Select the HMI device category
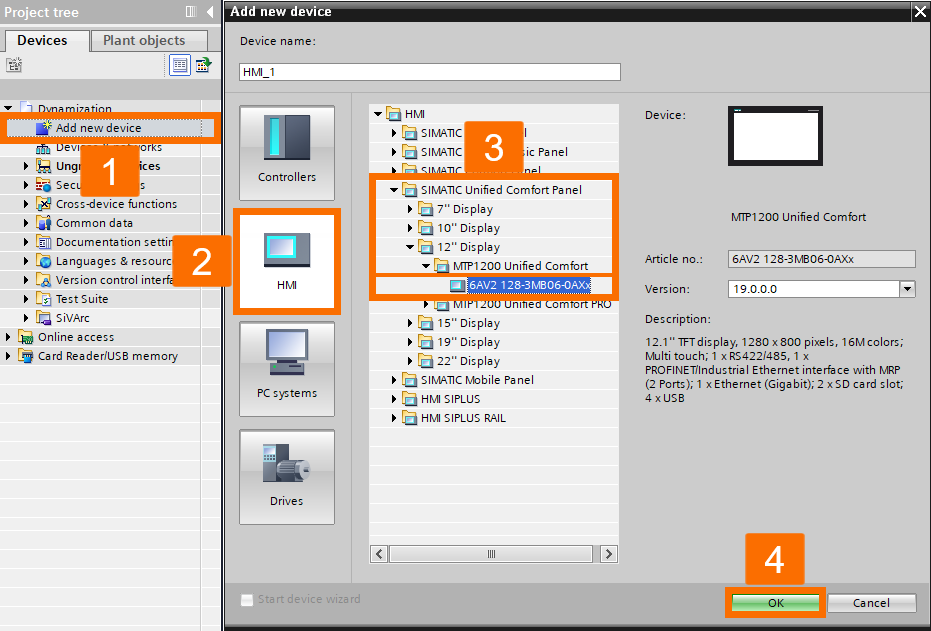Viewport: 931px width, 631px height. coord(287,261)
